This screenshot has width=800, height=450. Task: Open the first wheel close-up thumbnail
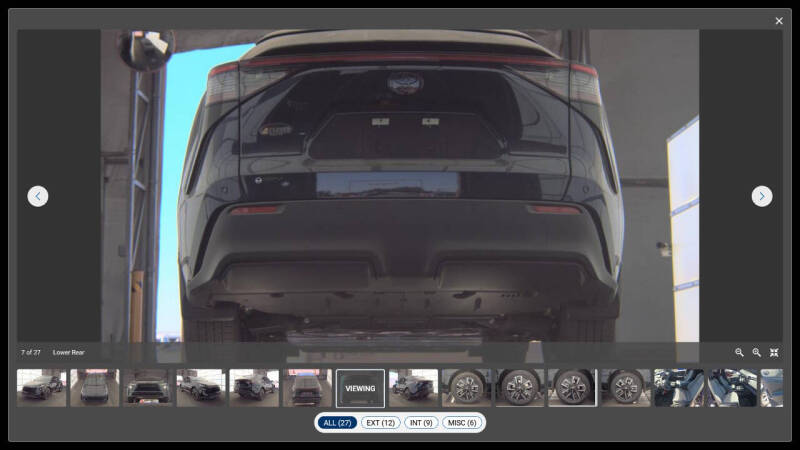click(x=466, y=388)
